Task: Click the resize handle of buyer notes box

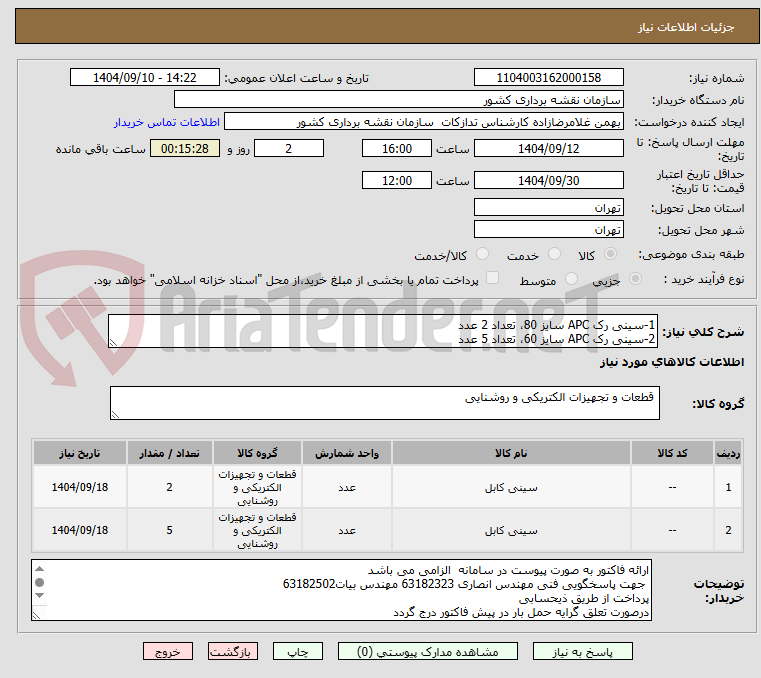Action: pyautogui.click(x=36, y=615)
